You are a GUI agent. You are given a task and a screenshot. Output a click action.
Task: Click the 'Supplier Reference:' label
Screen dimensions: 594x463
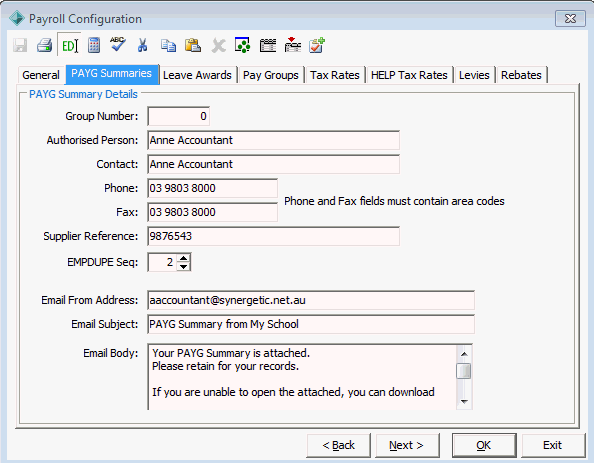[x=91, y=236]
